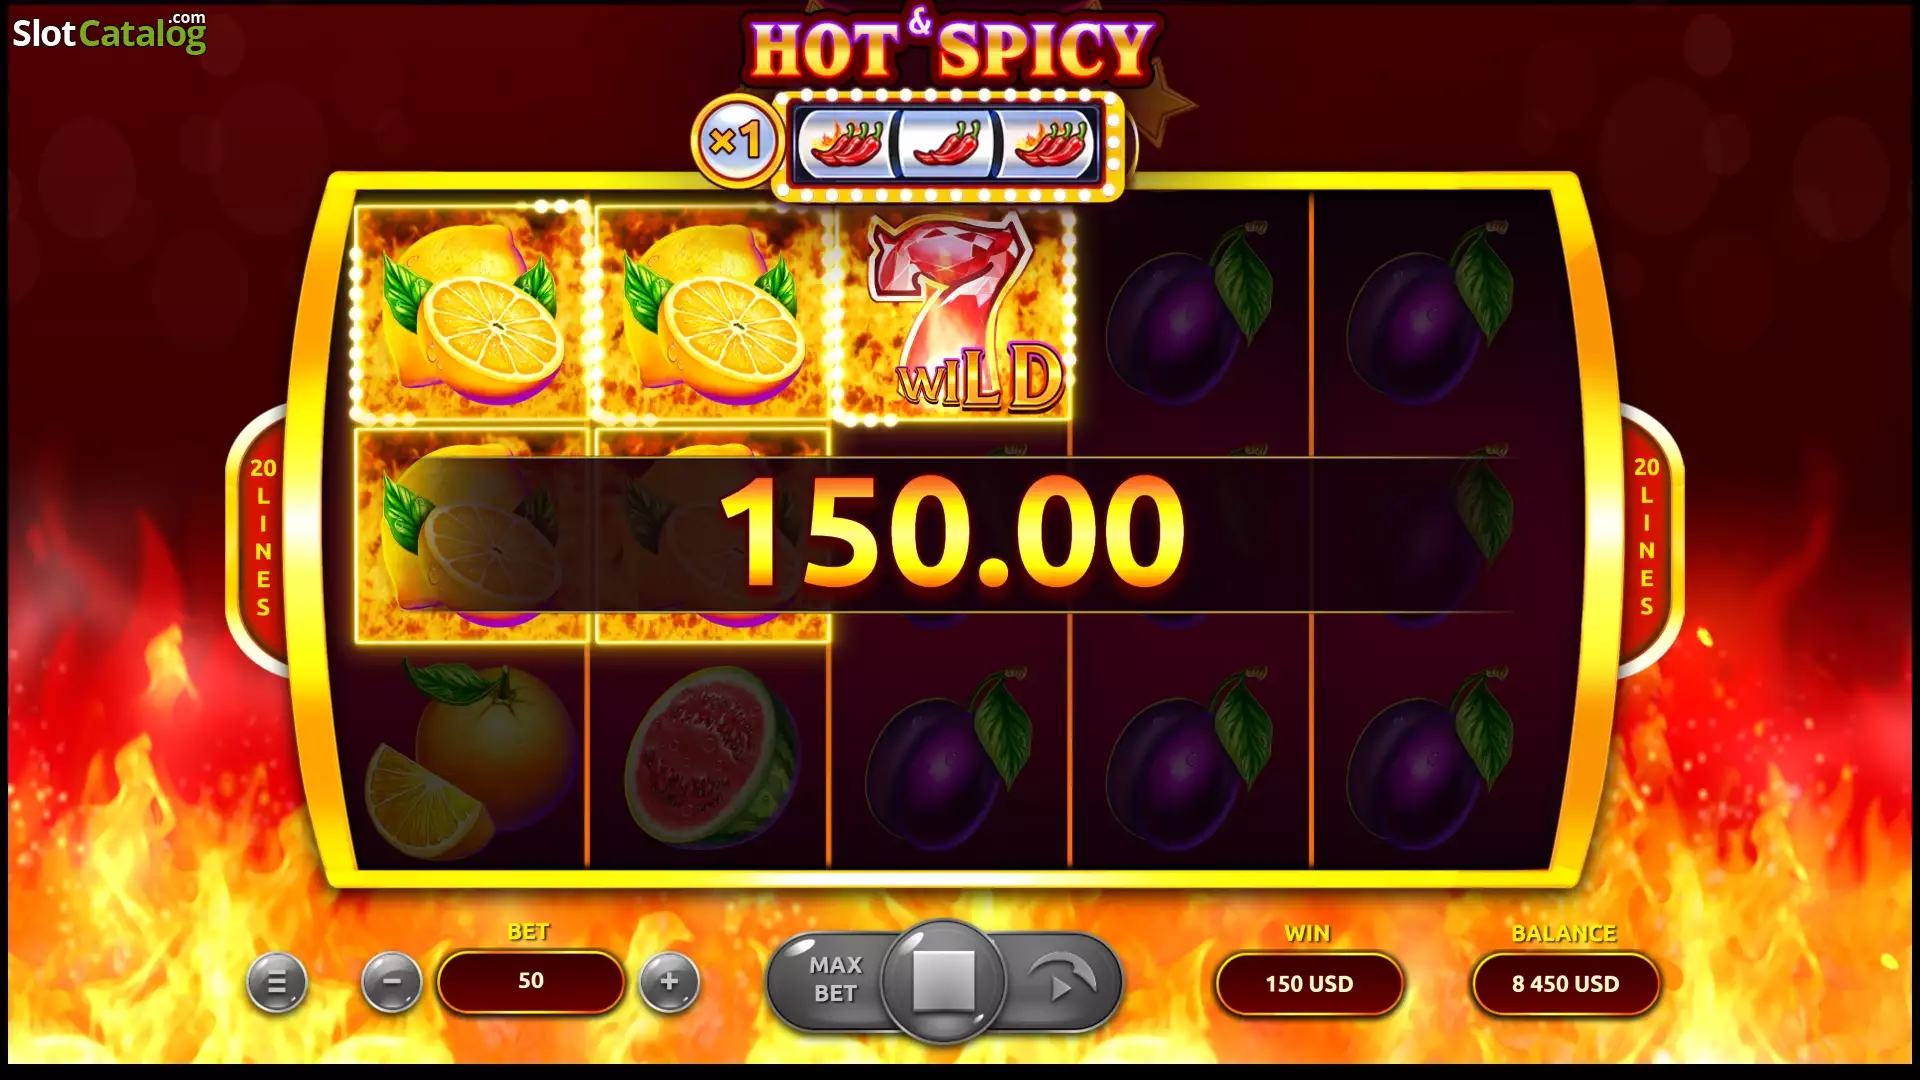Click the SlotCatalog.com logo
Image resolution: width=1920 pixels, height=1080 pixels.
click(109, 33)
